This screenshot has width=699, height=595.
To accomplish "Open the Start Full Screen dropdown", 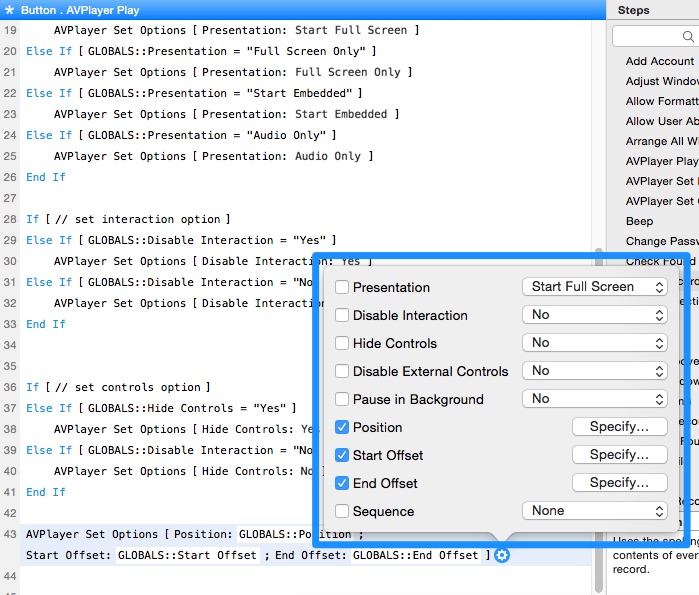I will (594, 287).
